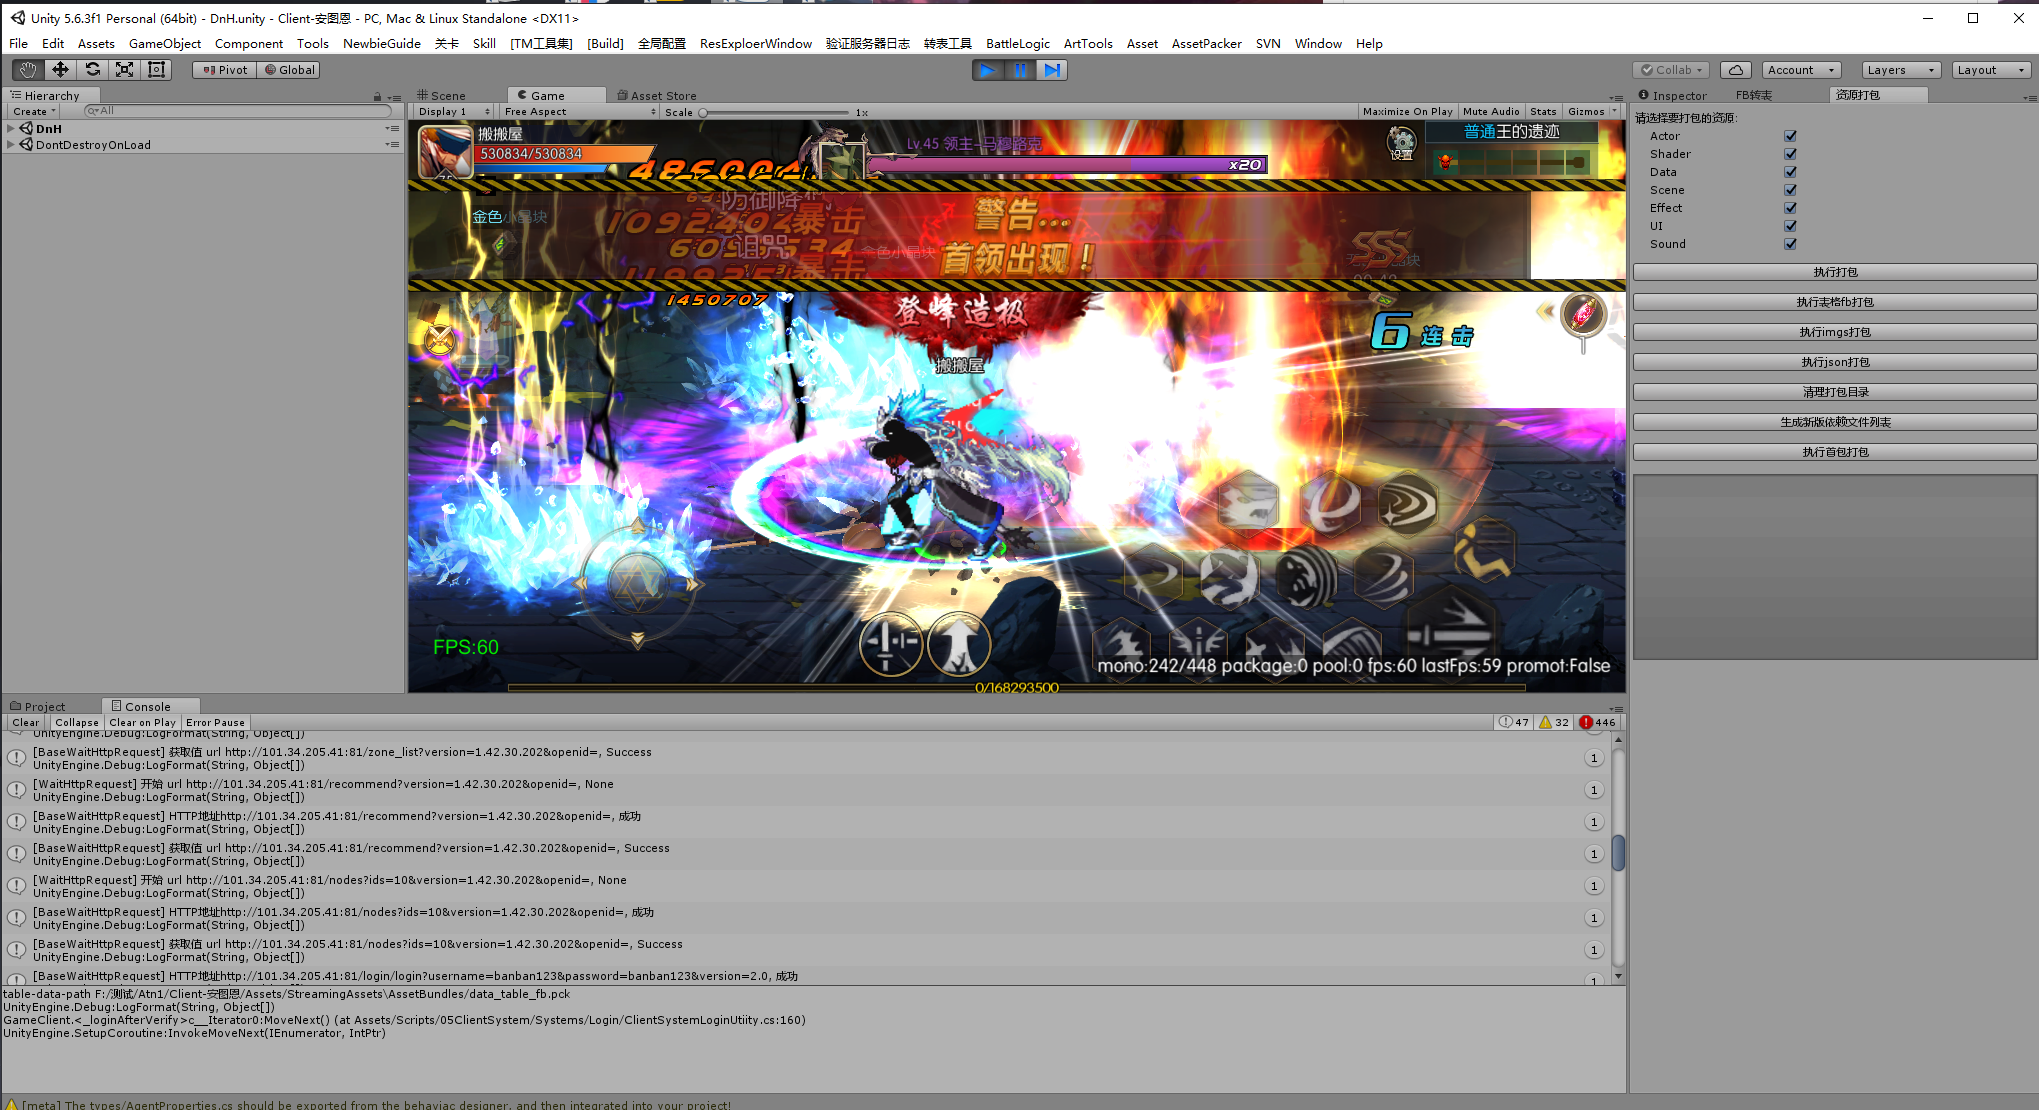The image size is (2039, 1110).
Task: Click the Hierarchy panel lock icon
Action: pos(377,96)
